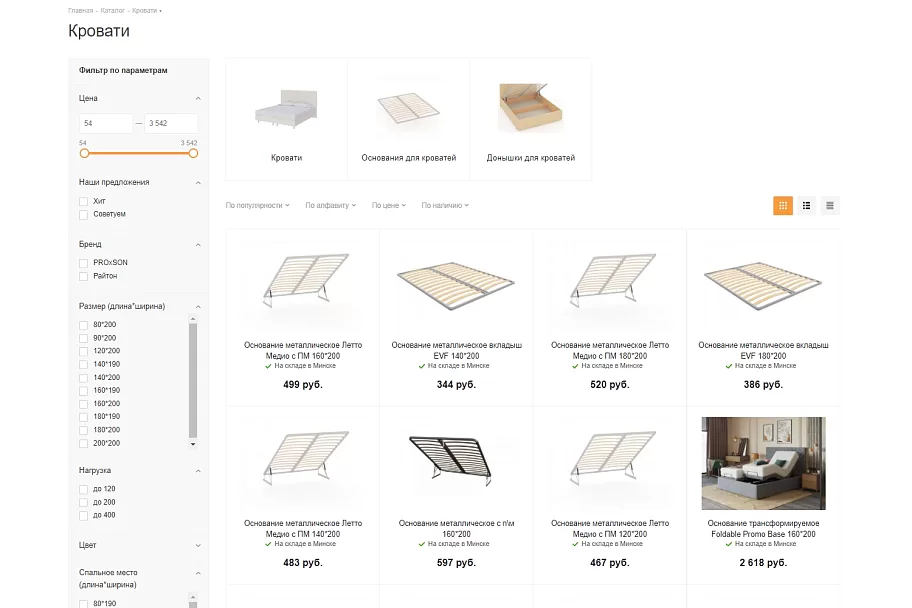Open product image вкладыш EVF 180*200

tap(763, 284)
